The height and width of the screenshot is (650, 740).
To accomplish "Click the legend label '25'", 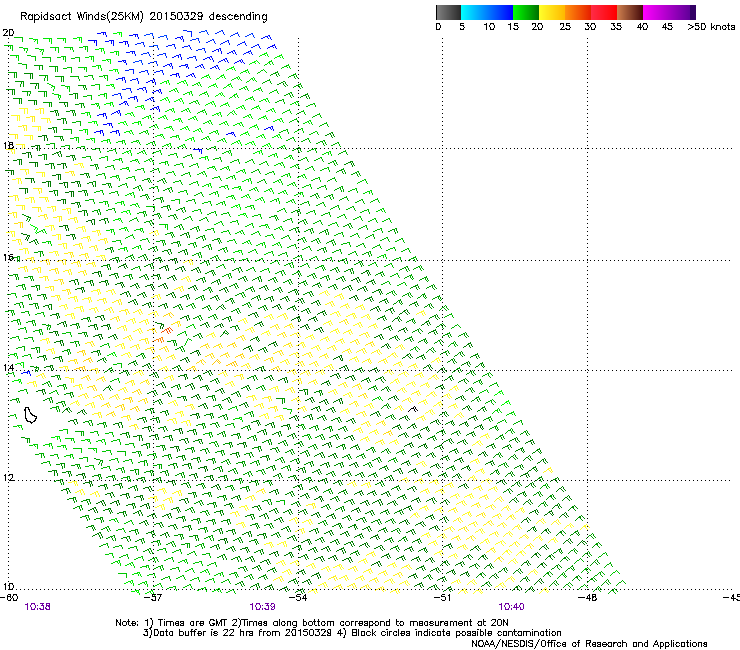I will tap(565, 27).
